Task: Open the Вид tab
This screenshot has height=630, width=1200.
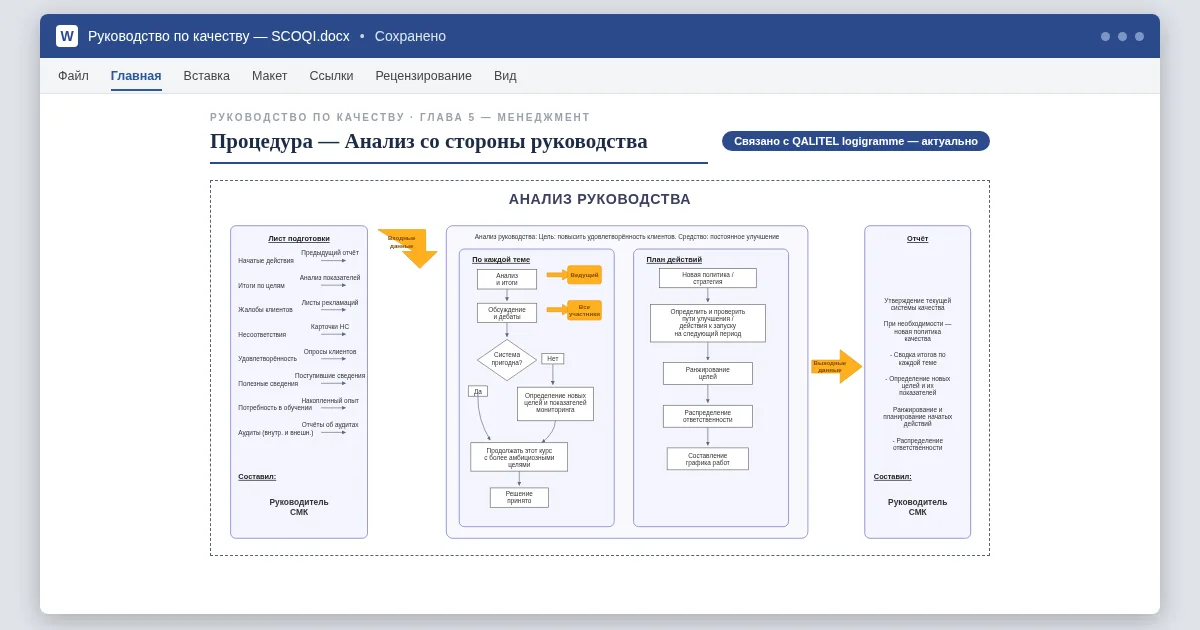Action: [505, 76]
